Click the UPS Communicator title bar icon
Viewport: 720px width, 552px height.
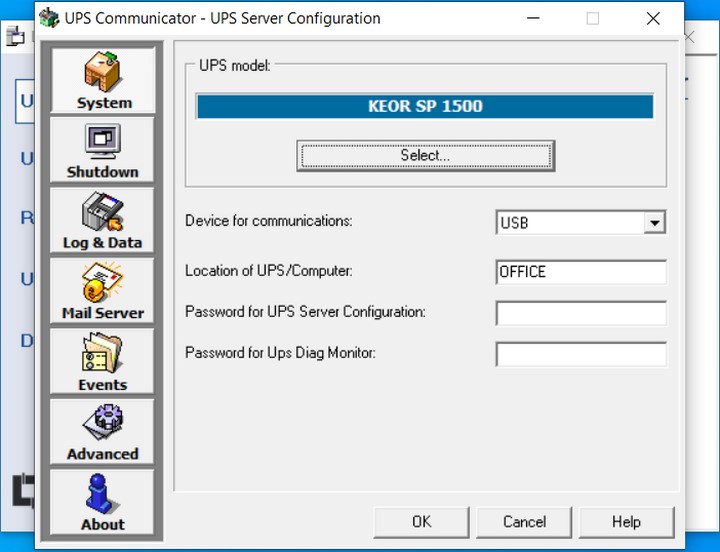pos(49,18)
